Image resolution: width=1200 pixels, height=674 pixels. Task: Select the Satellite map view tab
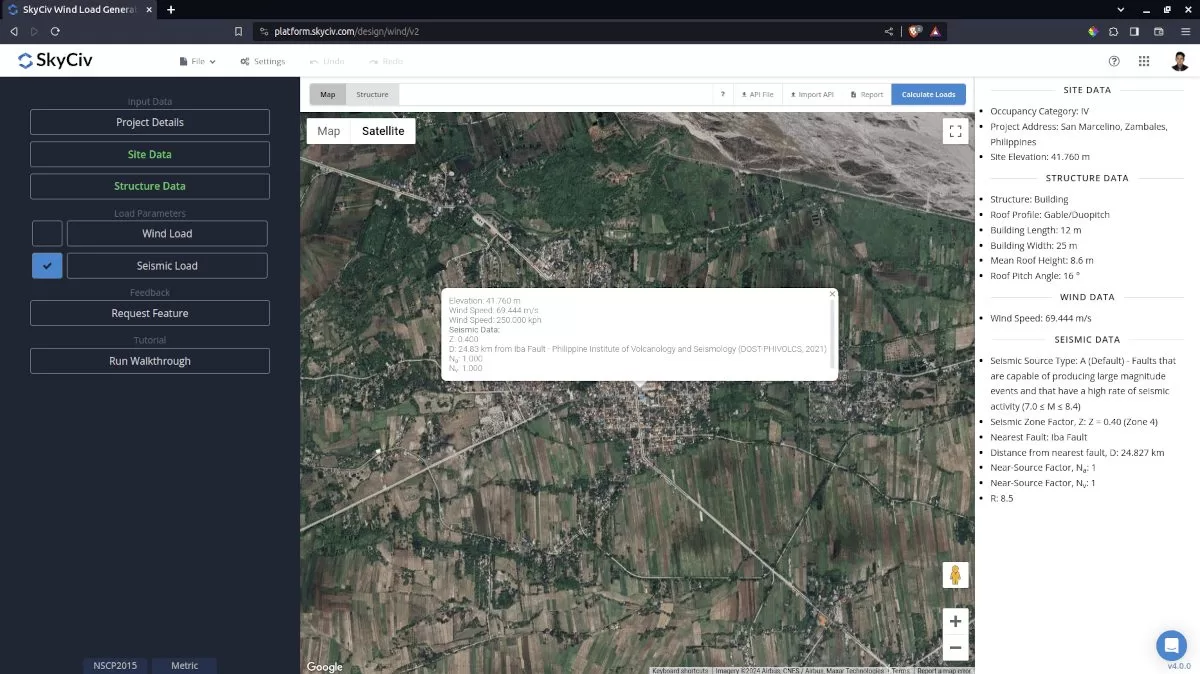click(x=385, y=130)
